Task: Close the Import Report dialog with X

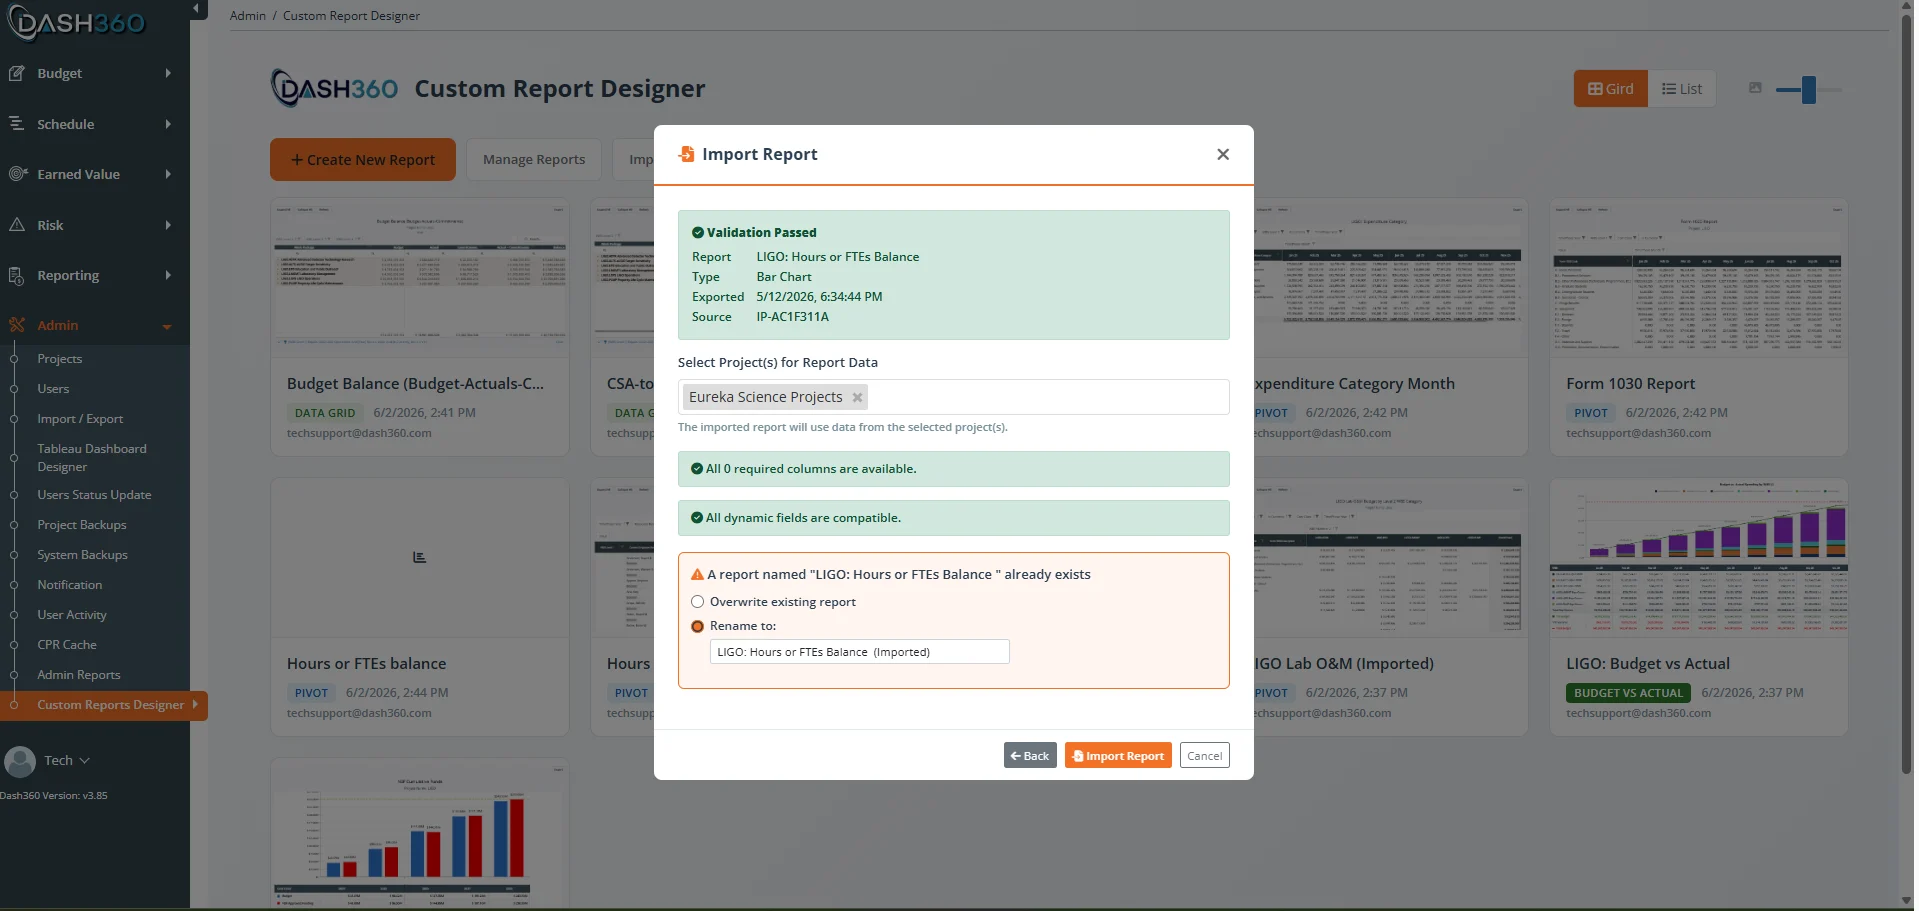Action: pos(1222,154)
